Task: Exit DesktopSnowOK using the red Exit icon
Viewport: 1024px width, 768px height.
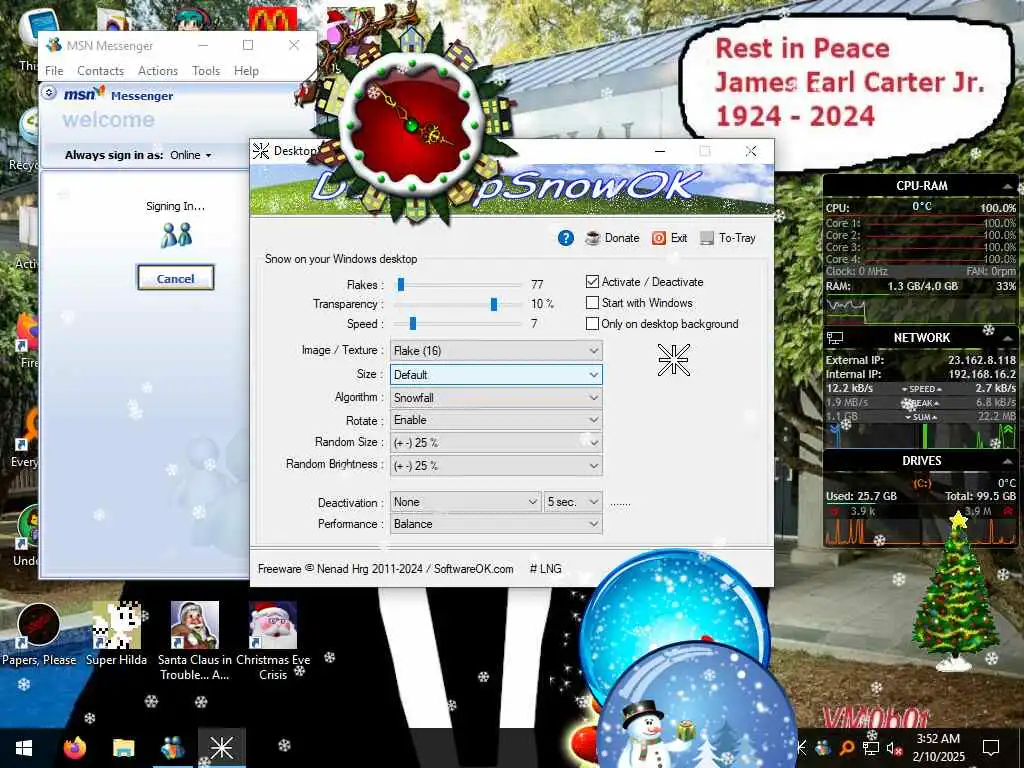Action: click(x=669, y=238)
